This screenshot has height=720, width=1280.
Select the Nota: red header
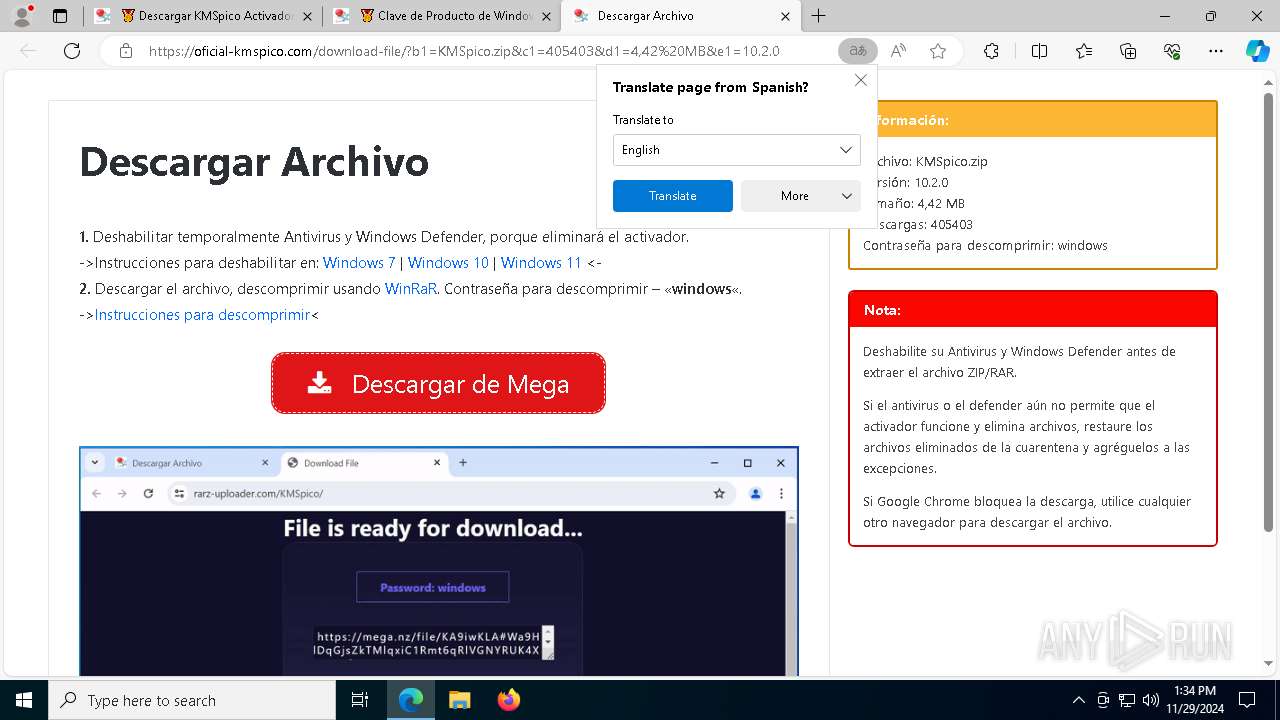click(1033, 310)
